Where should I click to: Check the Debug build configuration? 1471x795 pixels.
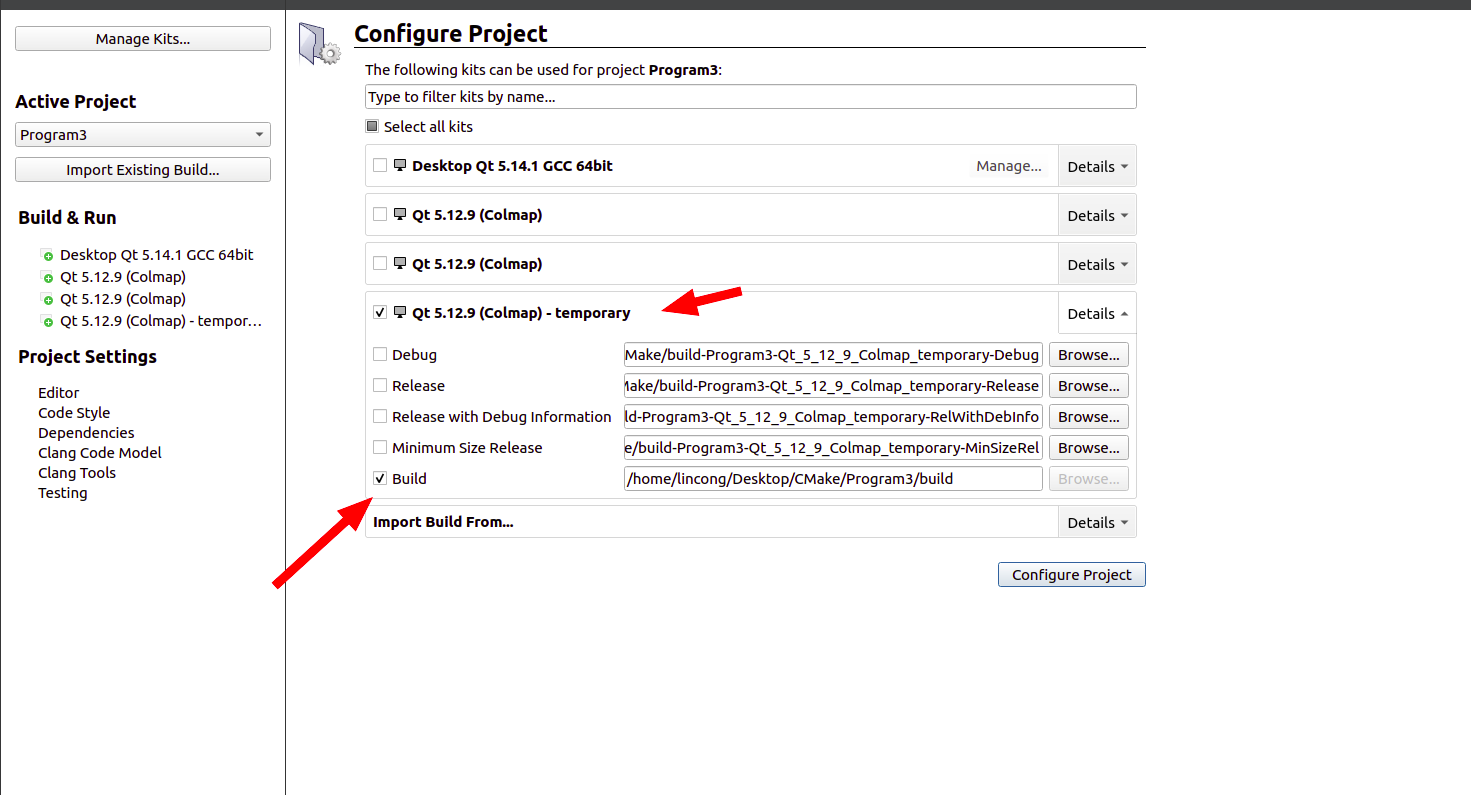click(x=380, y=354)
